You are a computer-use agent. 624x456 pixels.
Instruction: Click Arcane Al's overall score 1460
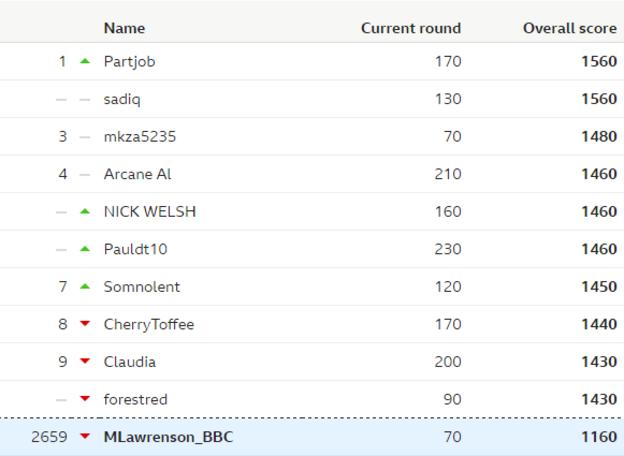[599, 174]
